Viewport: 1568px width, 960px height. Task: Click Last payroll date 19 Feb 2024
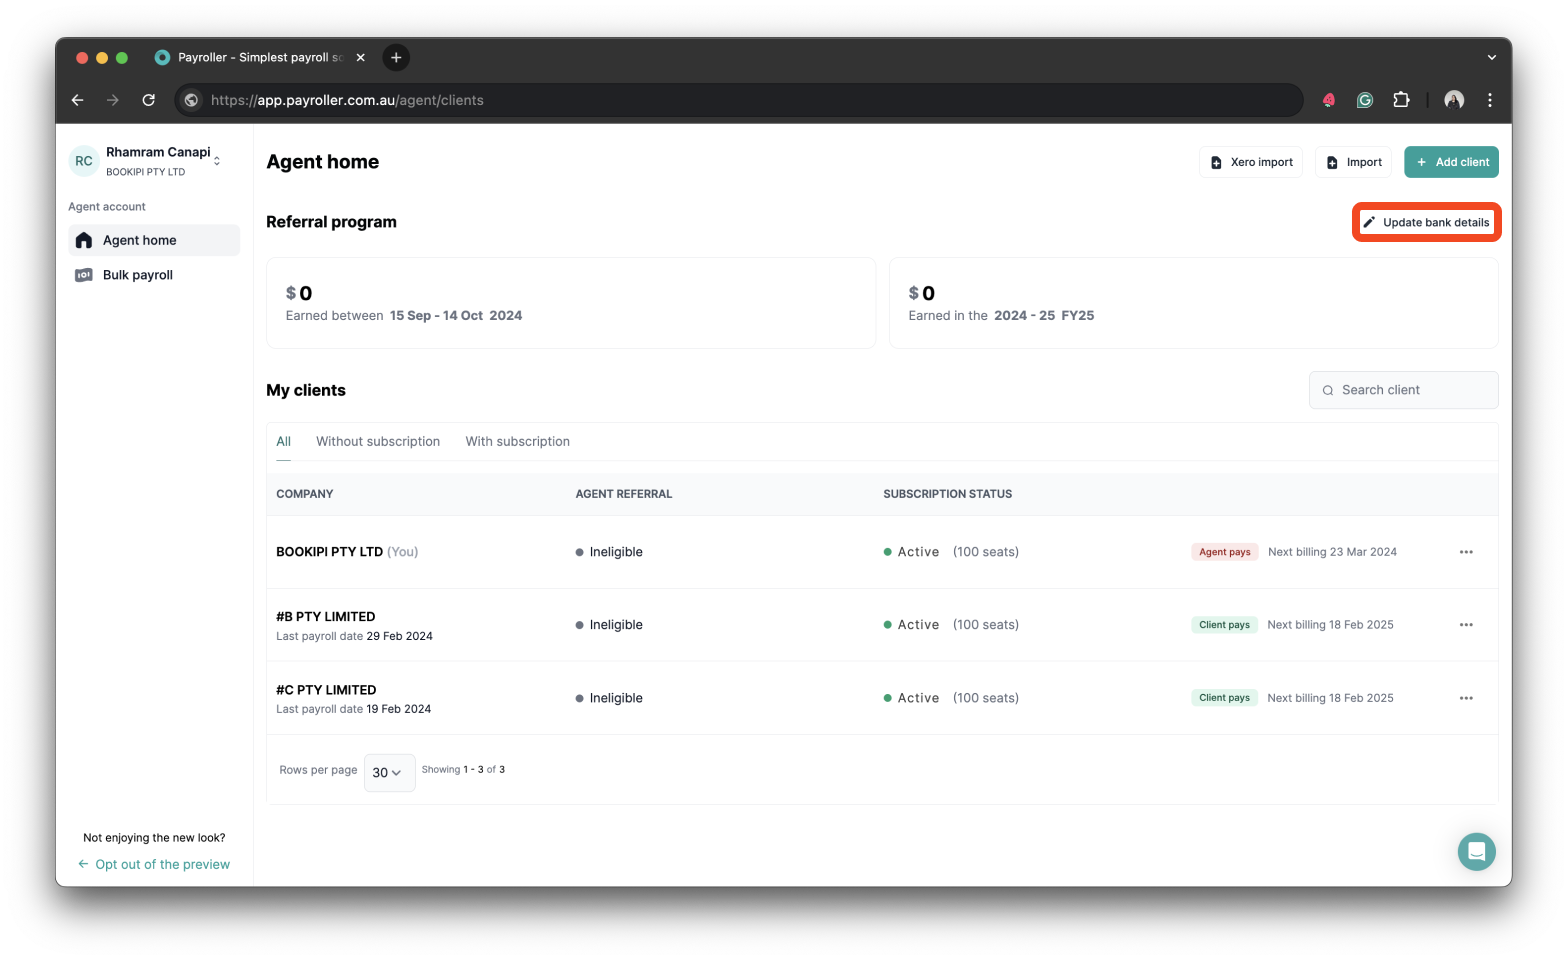click(x=354, y=709)
